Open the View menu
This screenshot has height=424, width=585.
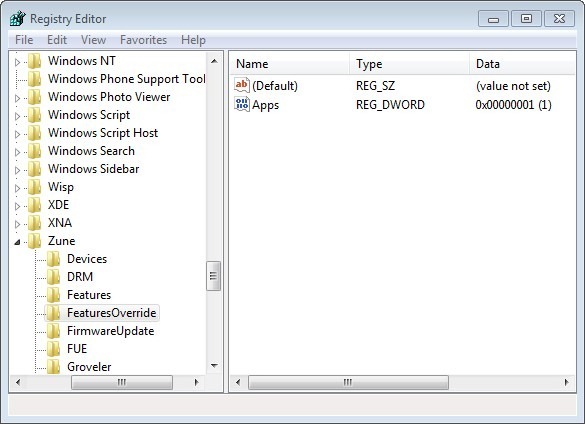[93, 40]
